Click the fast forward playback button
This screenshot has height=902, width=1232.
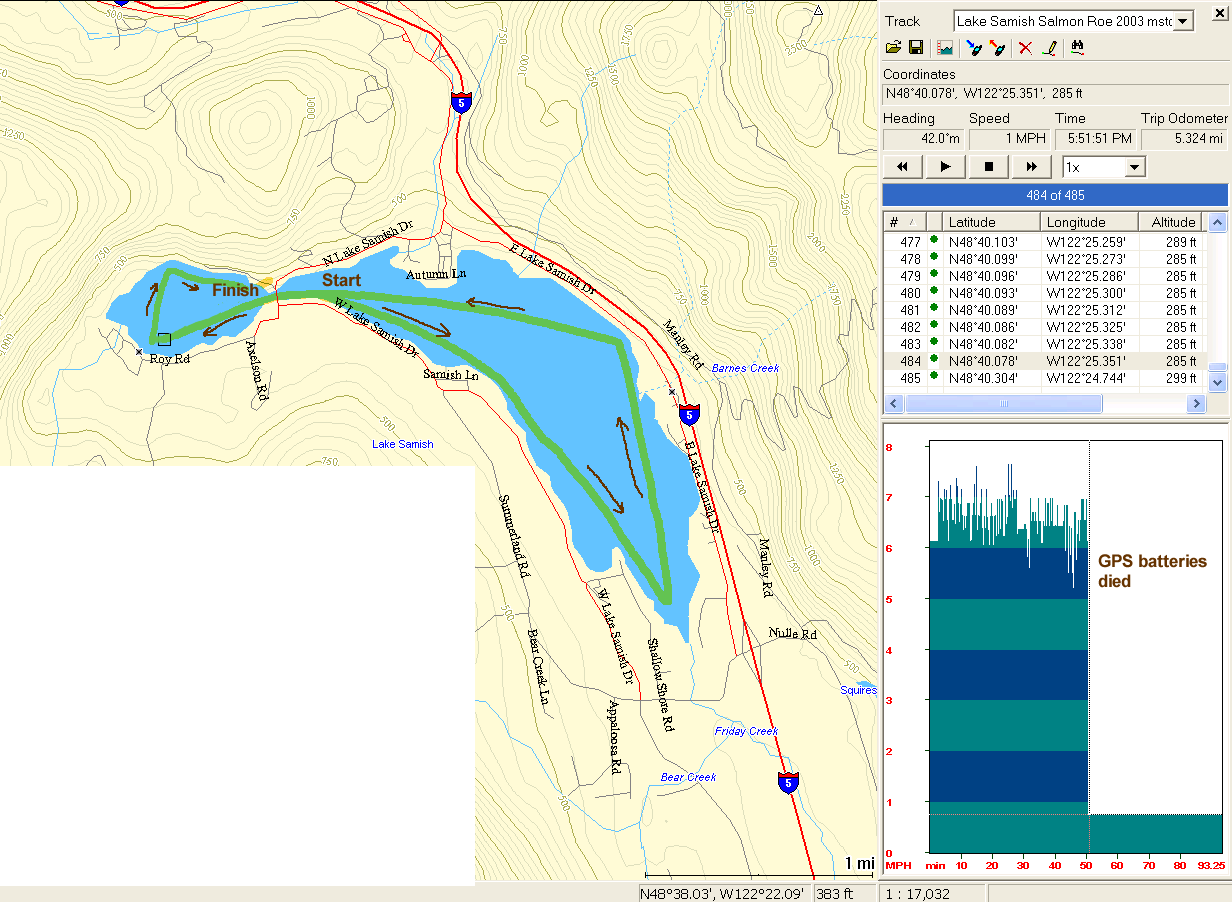(1031, 167)
